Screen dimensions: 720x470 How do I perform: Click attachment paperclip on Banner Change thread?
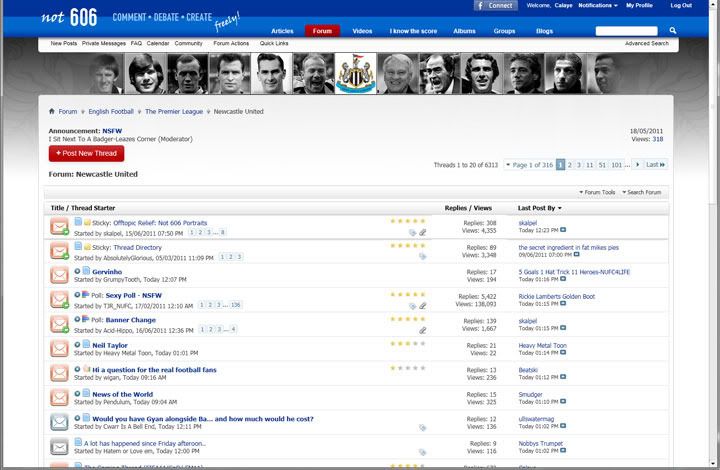(422, 330)
